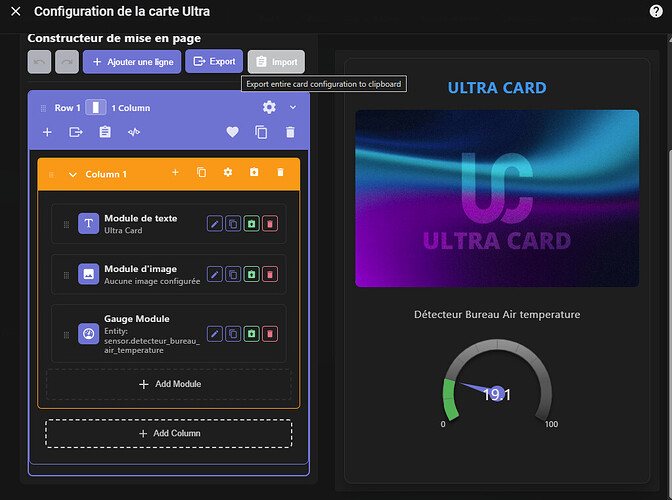Image resolution: width=672 pixels, height=500 pixels.
Task: Click the Add Module button
Action: (169, 384)
